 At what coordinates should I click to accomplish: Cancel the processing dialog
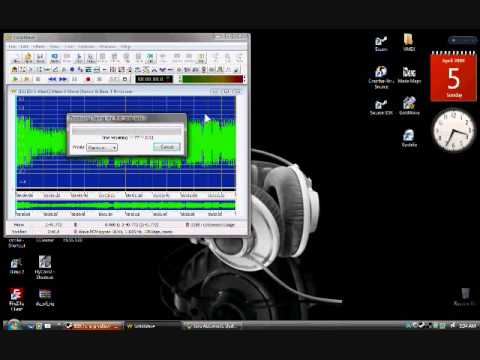[167, 147]
